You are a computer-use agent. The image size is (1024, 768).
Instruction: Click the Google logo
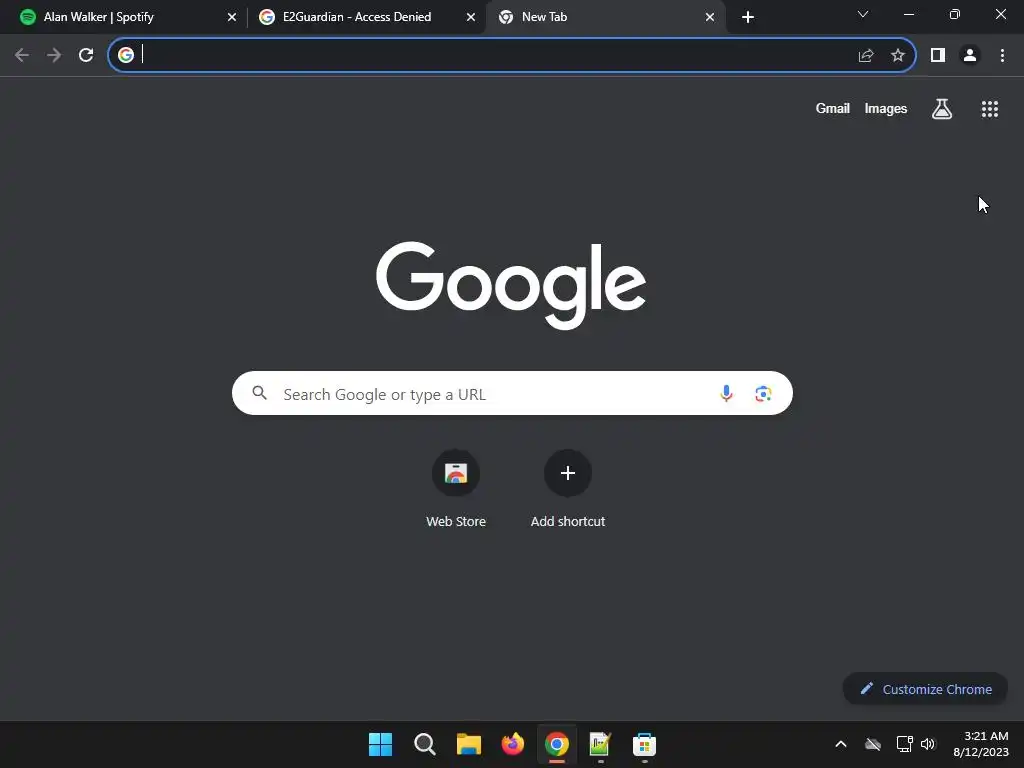[x=511, y=285]
